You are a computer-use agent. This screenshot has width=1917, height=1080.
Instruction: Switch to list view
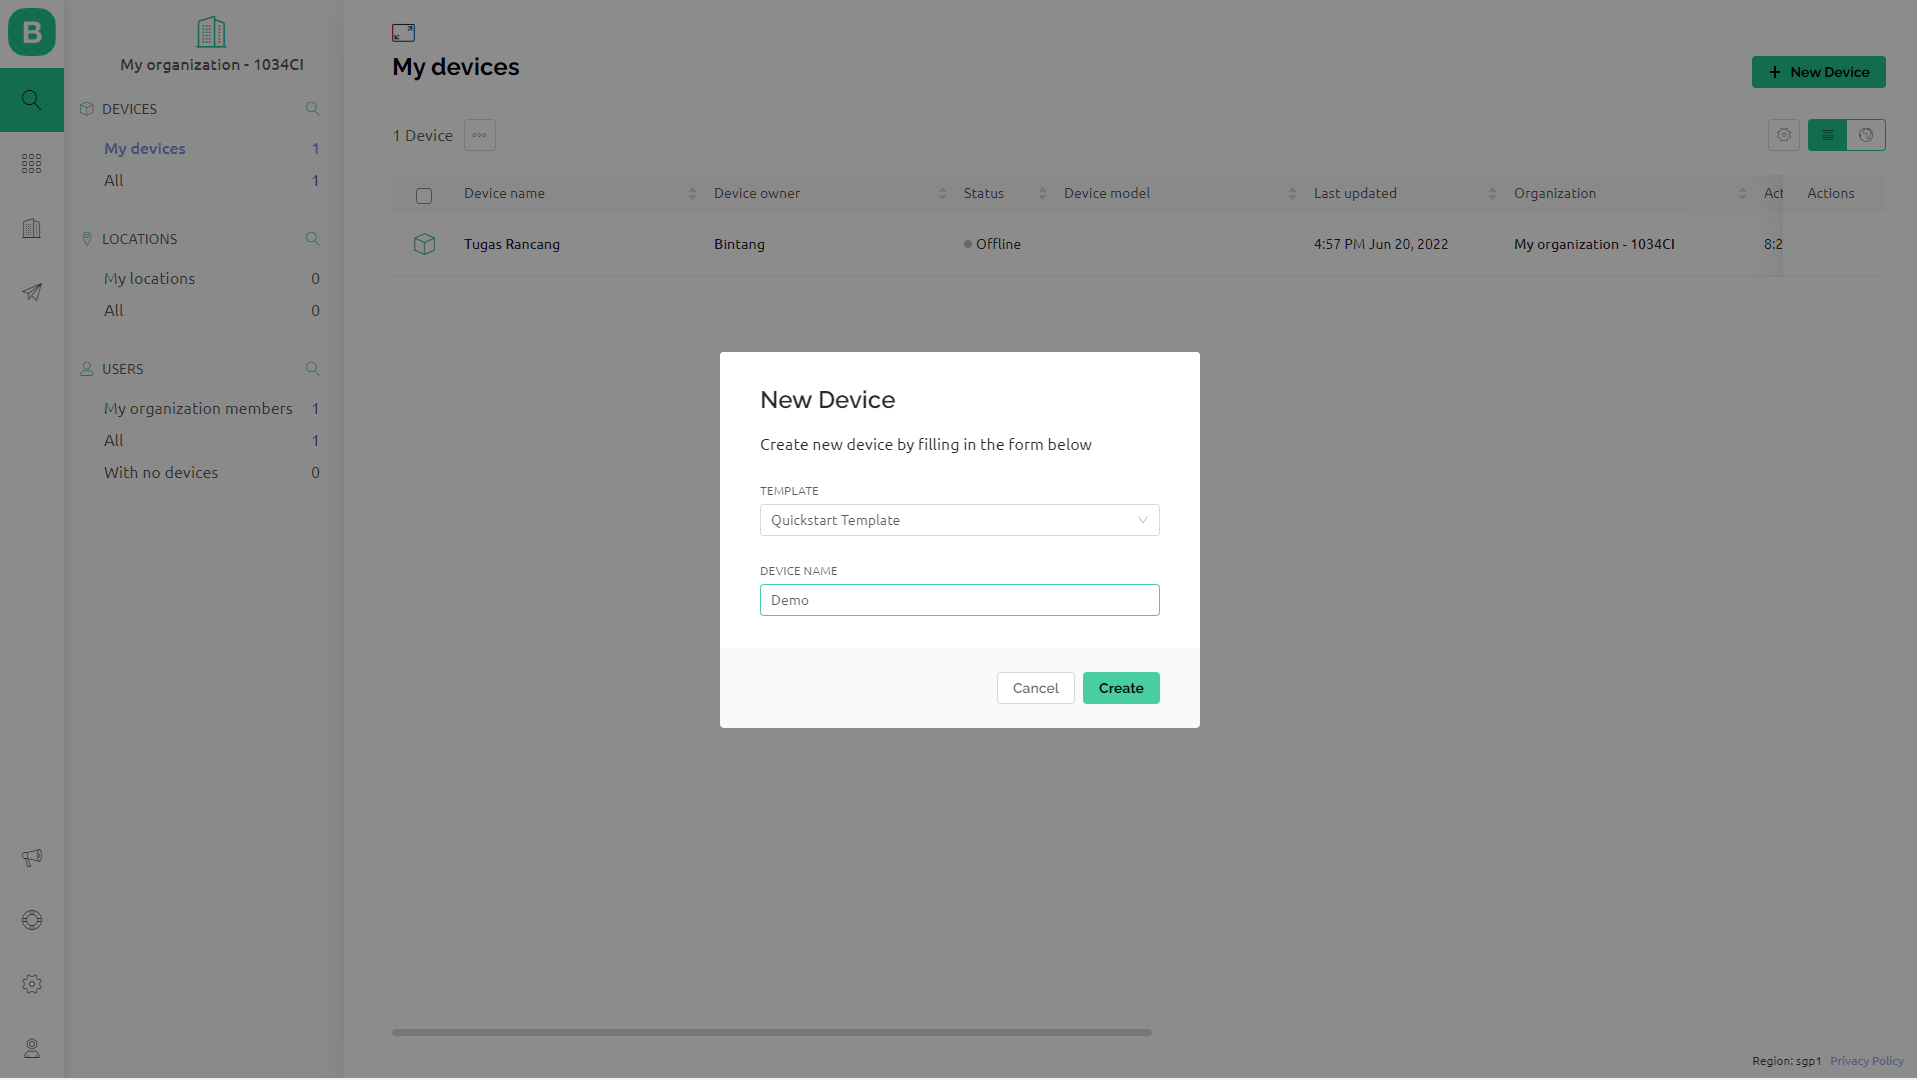(1828, 135)
